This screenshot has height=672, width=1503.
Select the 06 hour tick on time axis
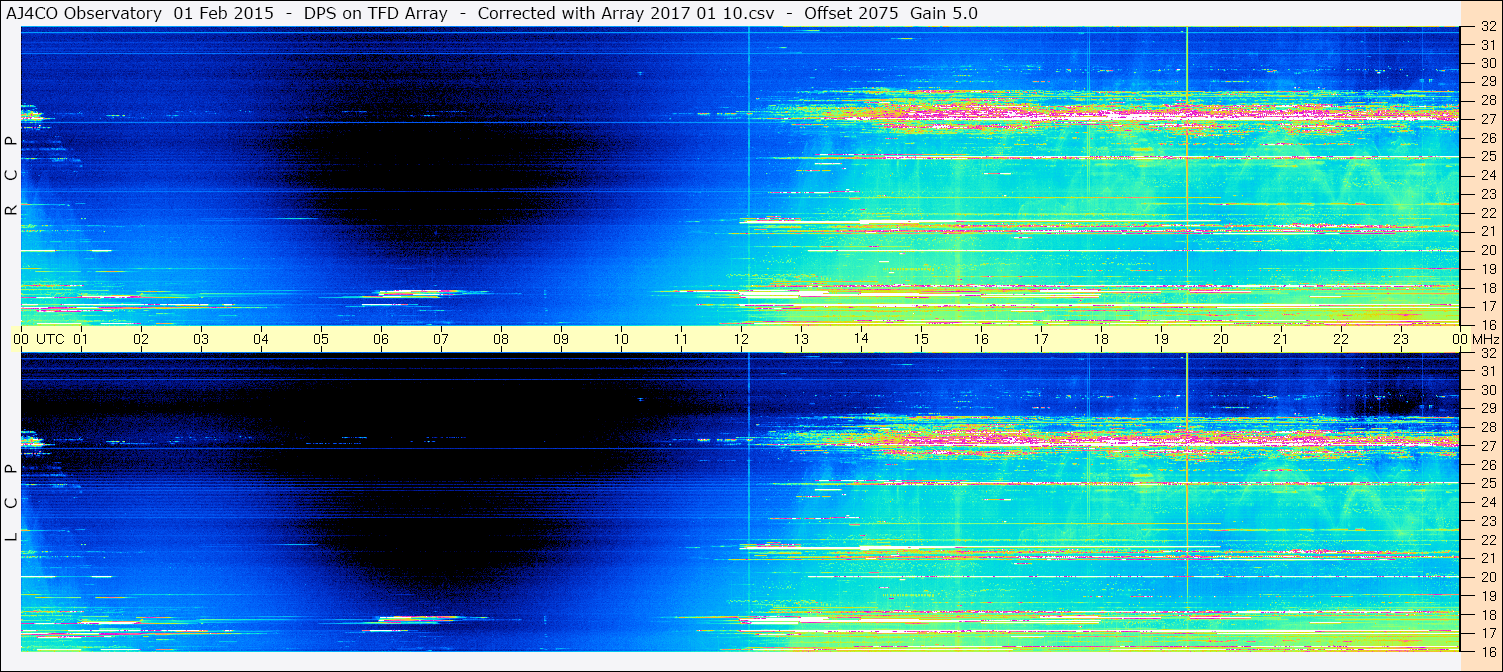tap(381, 339)
